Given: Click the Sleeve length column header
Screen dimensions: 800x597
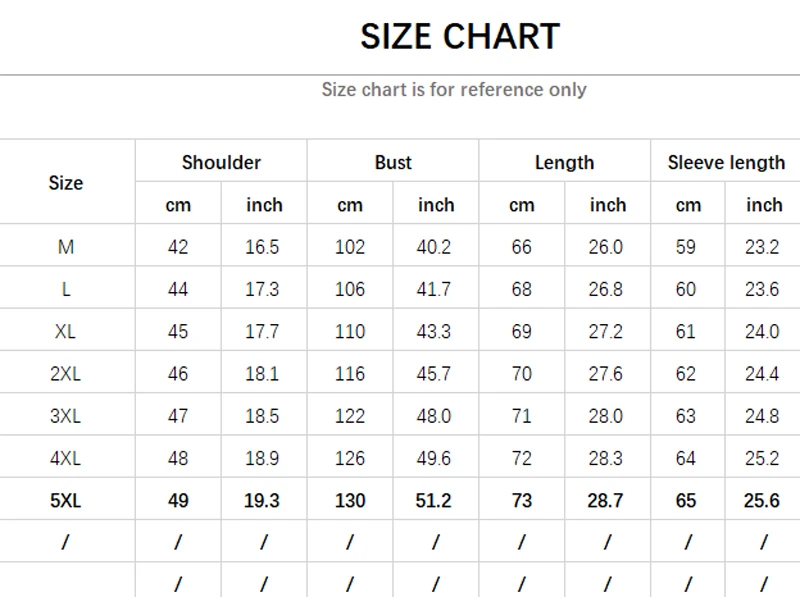Looking at the screenshot, I should (x=726, y=162).
